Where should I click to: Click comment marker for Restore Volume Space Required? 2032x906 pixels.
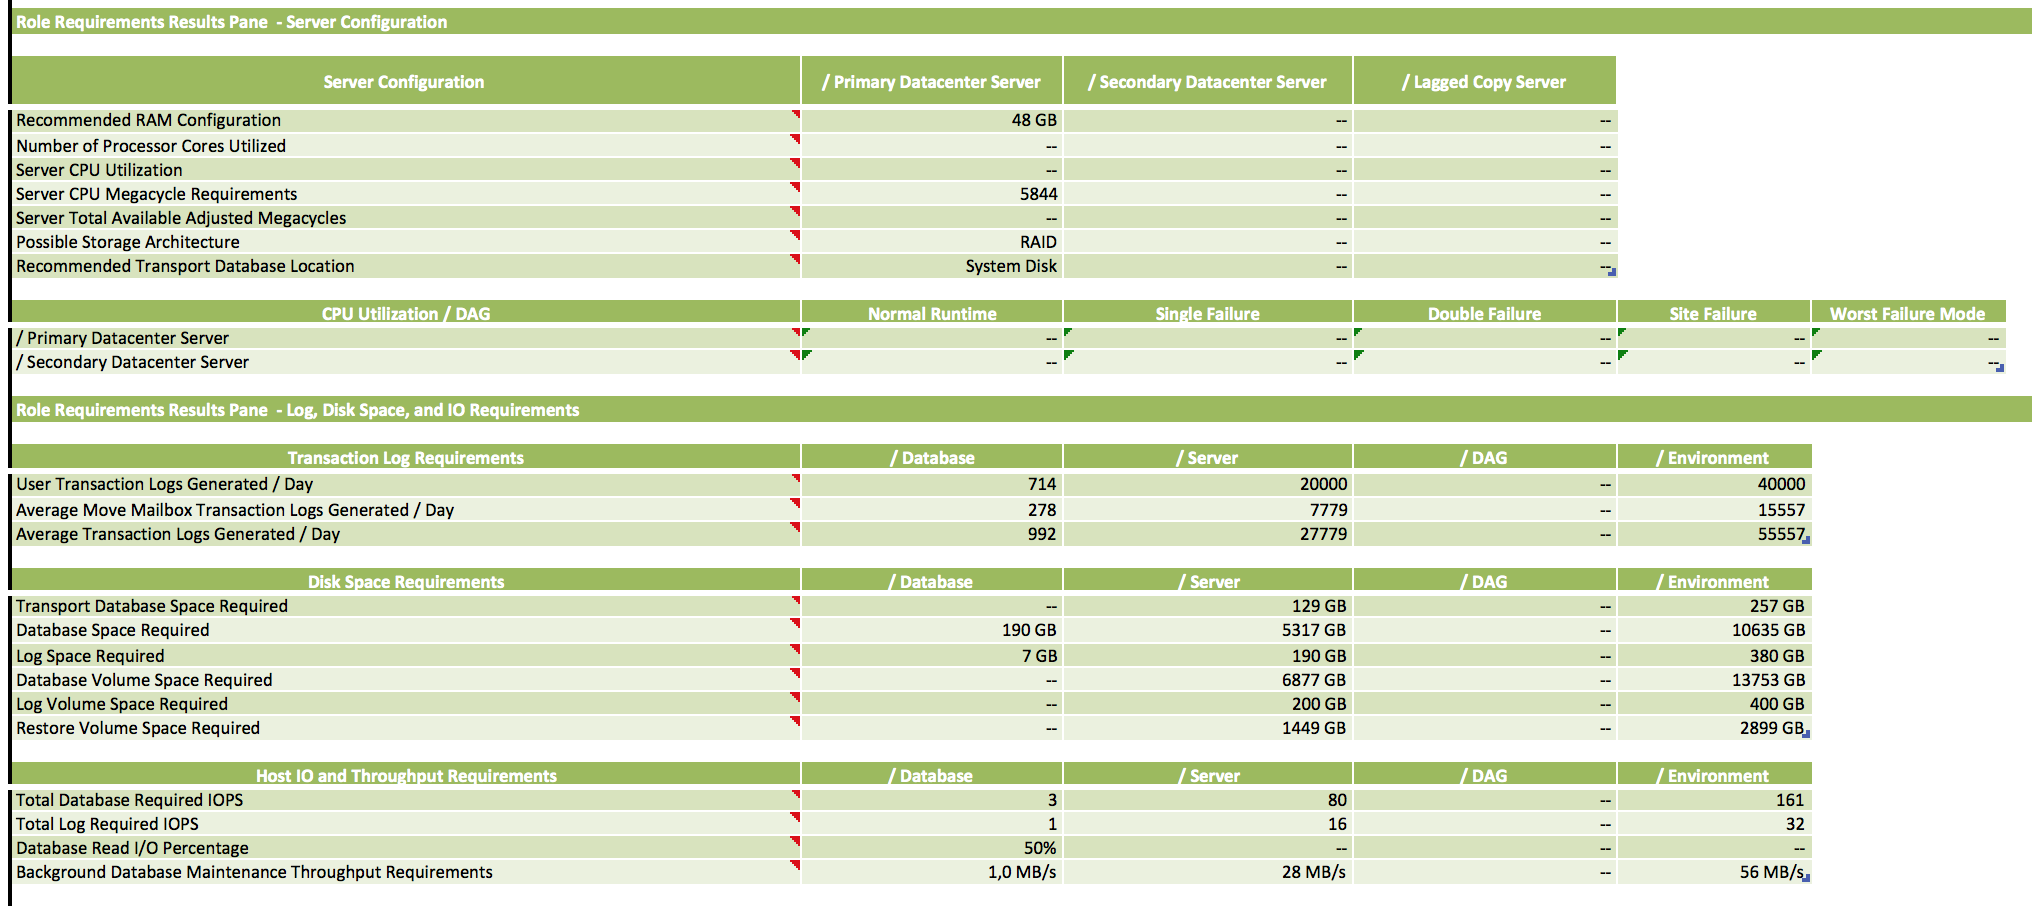point(796,721)
